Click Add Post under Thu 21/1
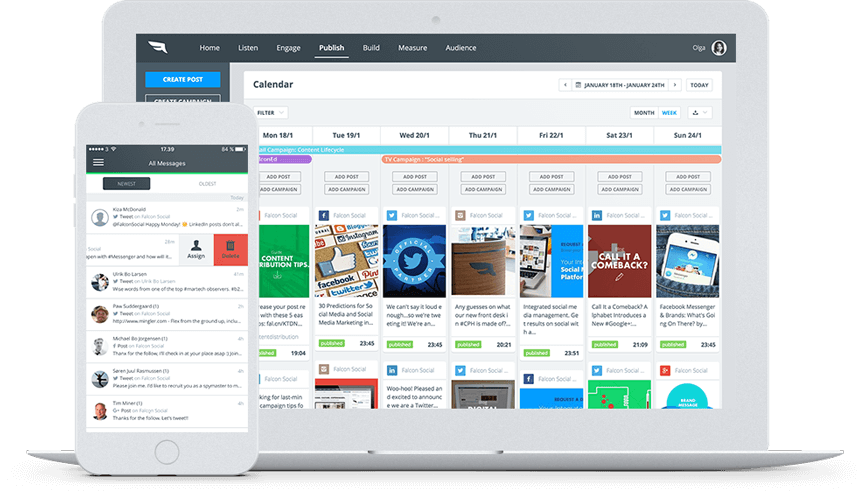This screenshot has height=500, width=858. point(483,177)
